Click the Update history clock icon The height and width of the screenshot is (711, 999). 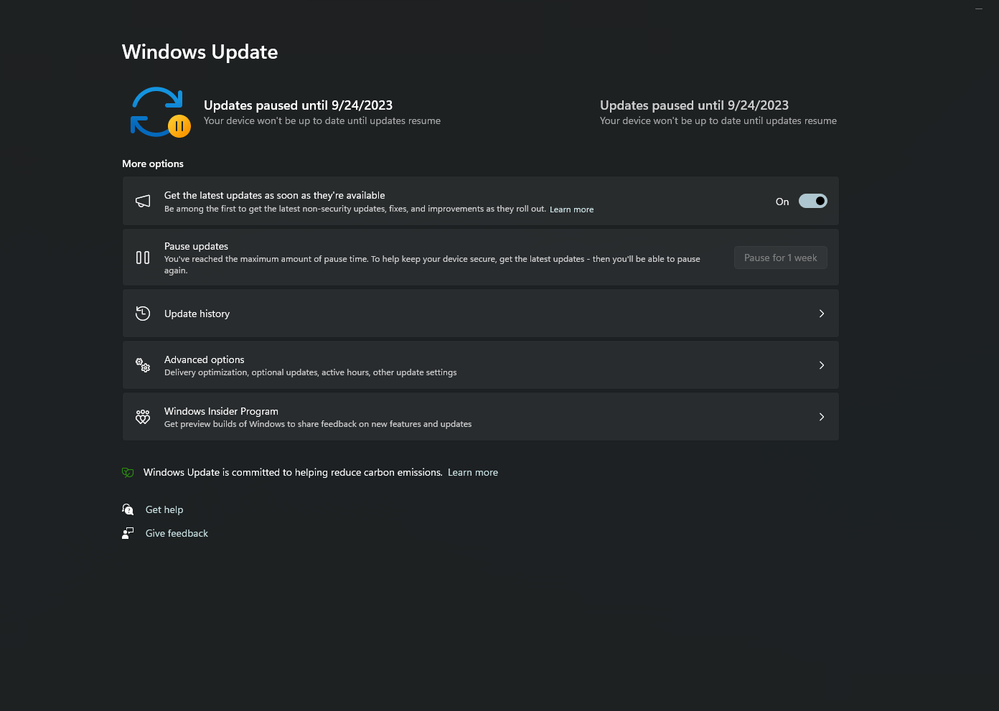143,314
